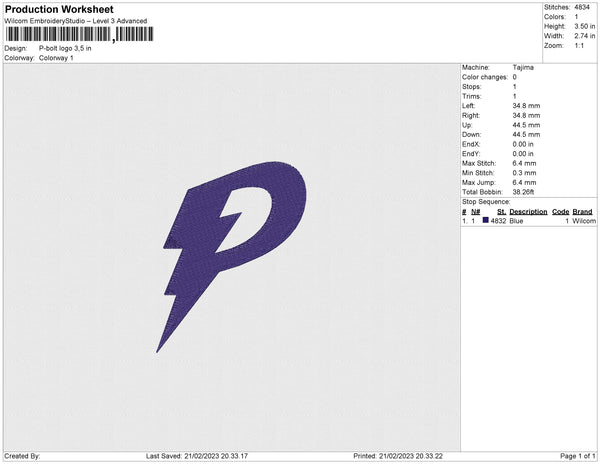Click the 'Code' column header
Viewport: 600px width, 464px height.
pyautogui.click(x=561, y=212)
